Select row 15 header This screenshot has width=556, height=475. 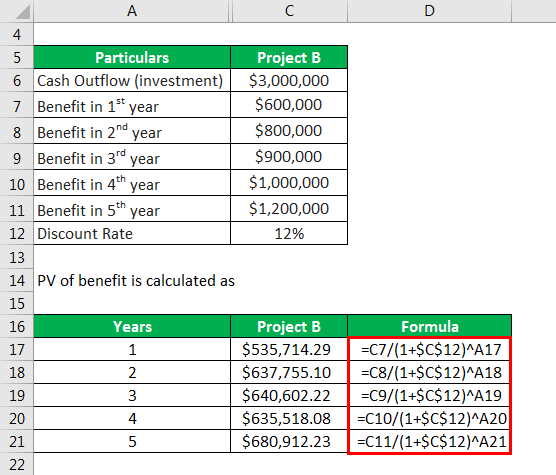(17, 303)
